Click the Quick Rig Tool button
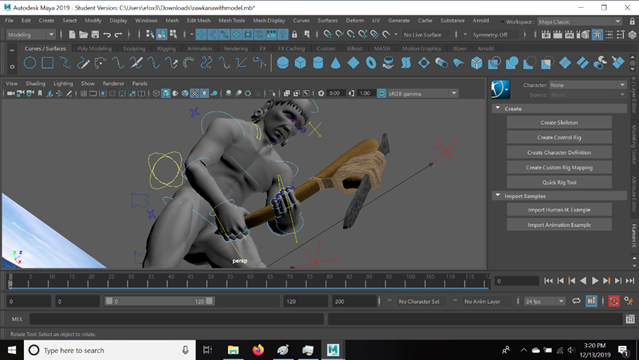Viewport: 639px width, 360px height. [x=559, y=182]
